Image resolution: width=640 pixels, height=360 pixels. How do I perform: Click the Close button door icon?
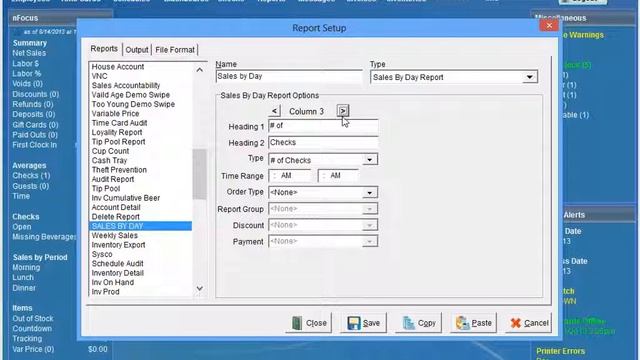click(297, 323)
